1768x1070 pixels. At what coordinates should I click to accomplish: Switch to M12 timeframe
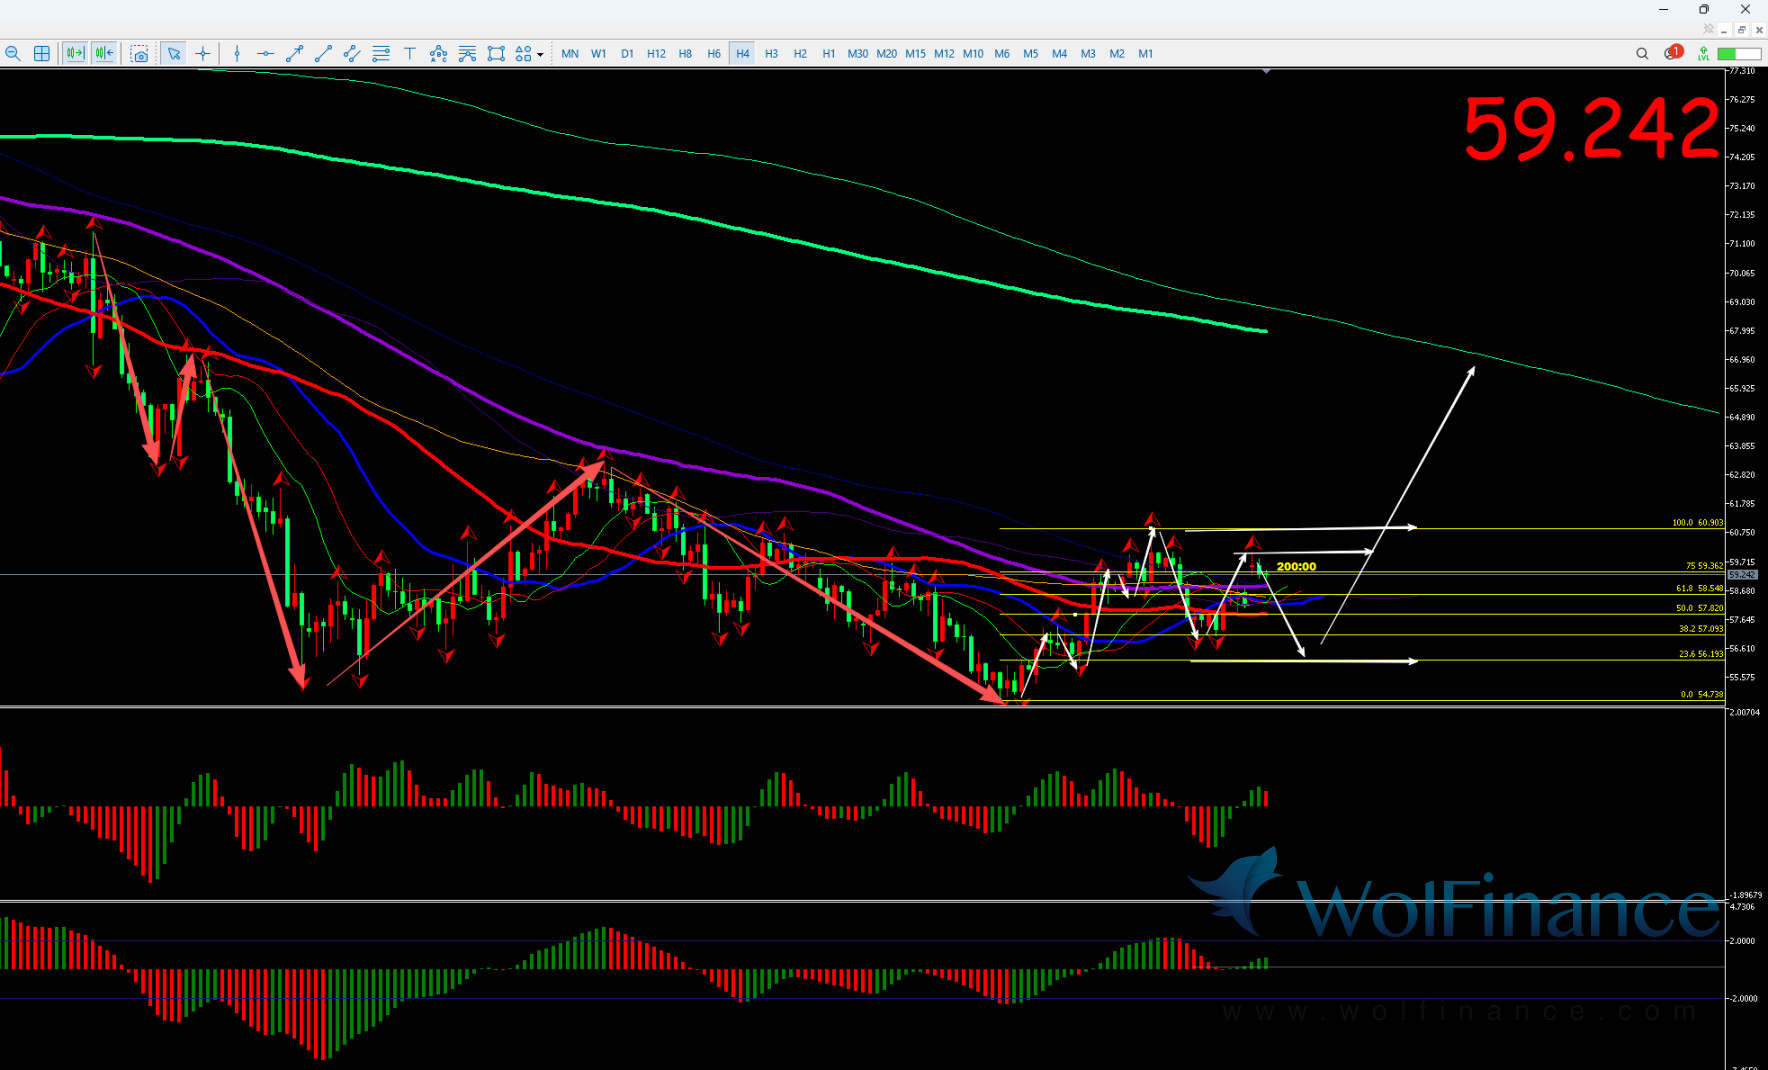point(944,54)
